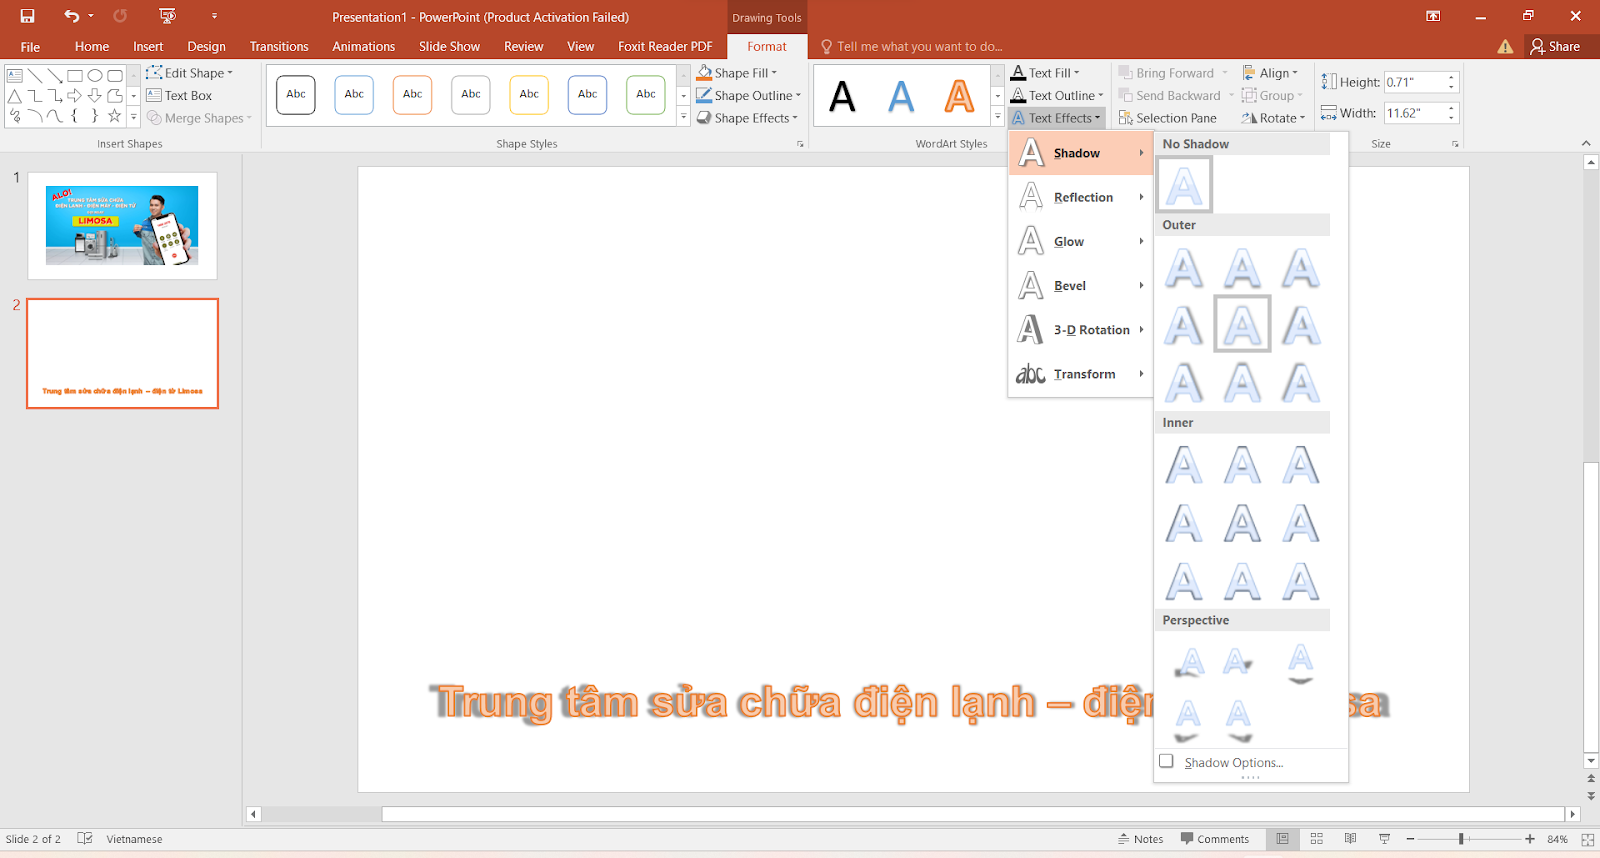The image size is (1600, 858).
Task: Pick the blue WordArt letter A style
Action: tap(901, 96)
